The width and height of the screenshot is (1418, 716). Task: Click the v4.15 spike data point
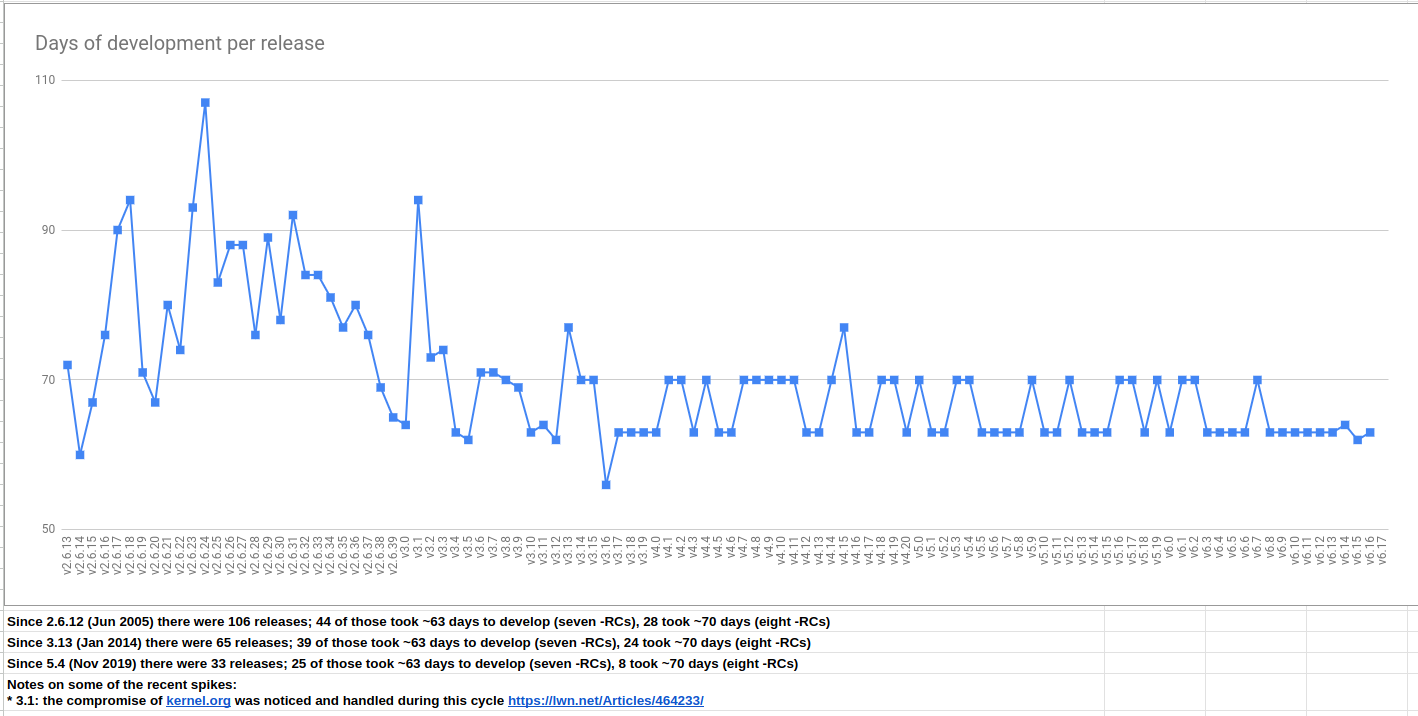pyautogui.click(x=844, y=328)
